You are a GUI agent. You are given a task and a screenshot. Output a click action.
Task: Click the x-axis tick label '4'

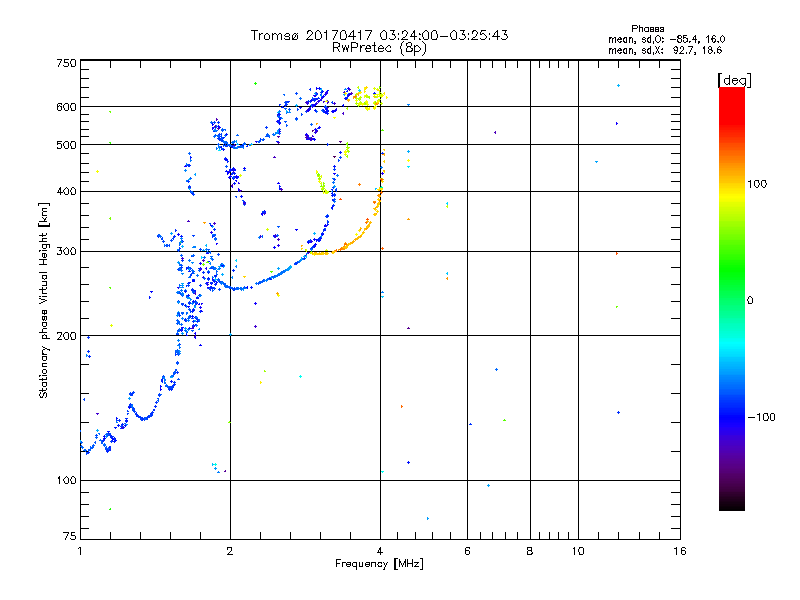[380, 551]
